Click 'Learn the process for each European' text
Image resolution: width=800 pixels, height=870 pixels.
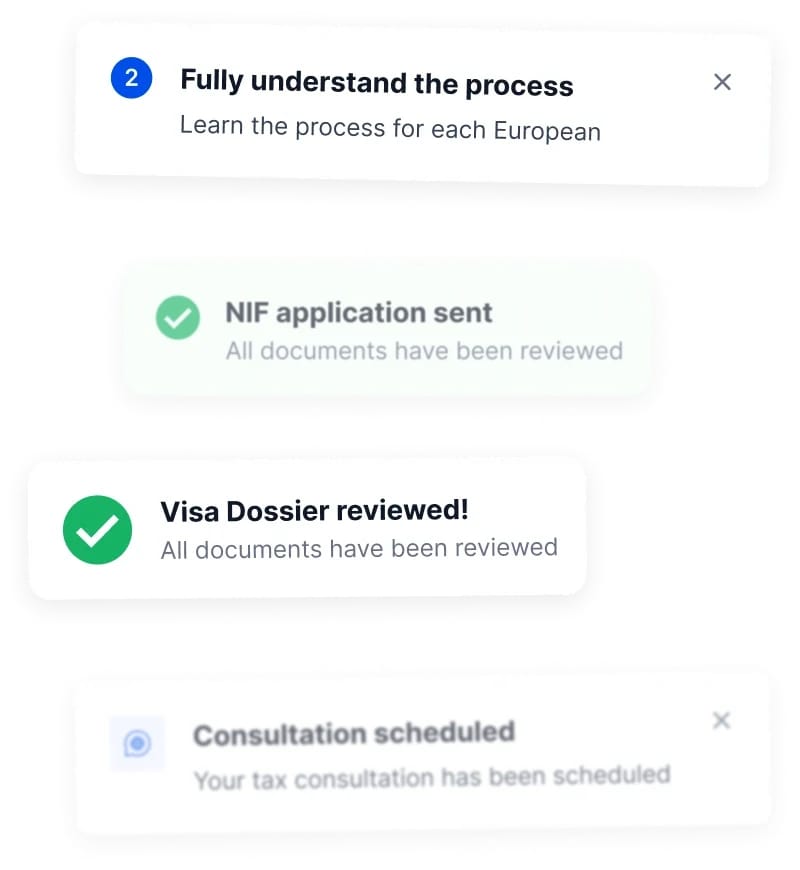pos(390,130)
